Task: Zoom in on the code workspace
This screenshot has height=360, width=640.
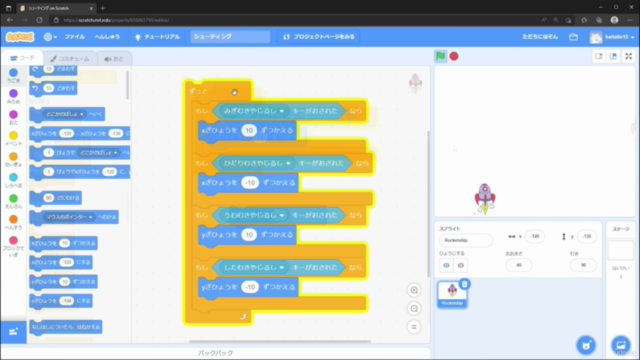Action: coord(414,290)
